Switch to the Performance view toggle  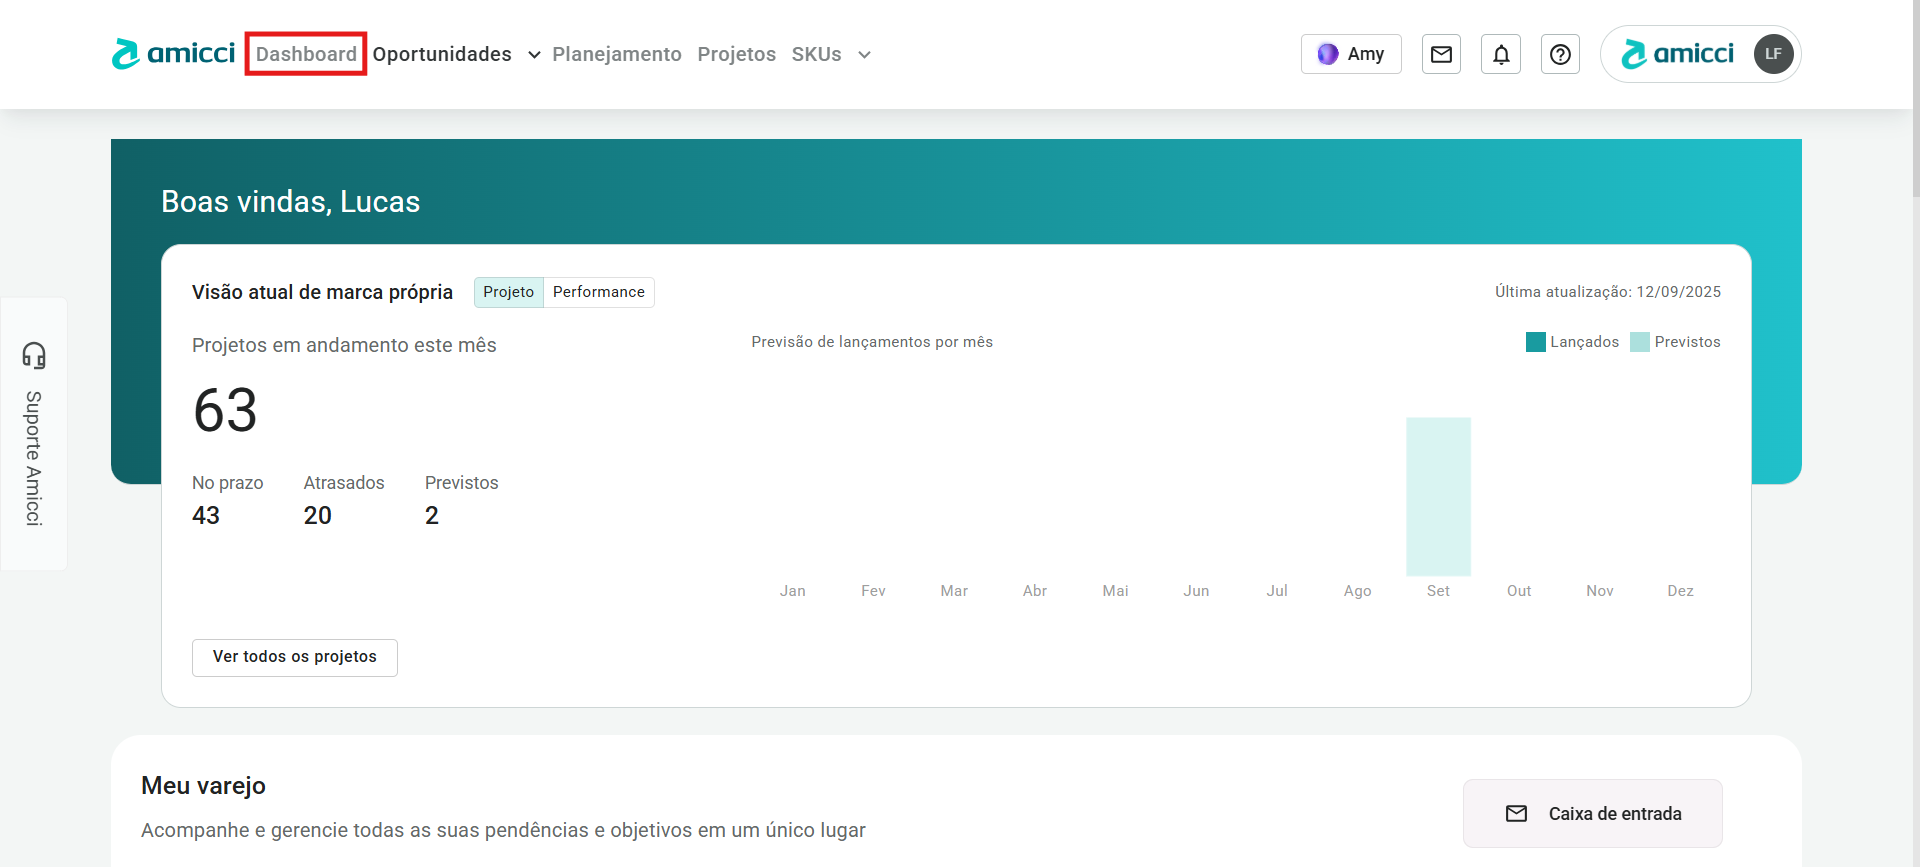(x=598, y=292)
